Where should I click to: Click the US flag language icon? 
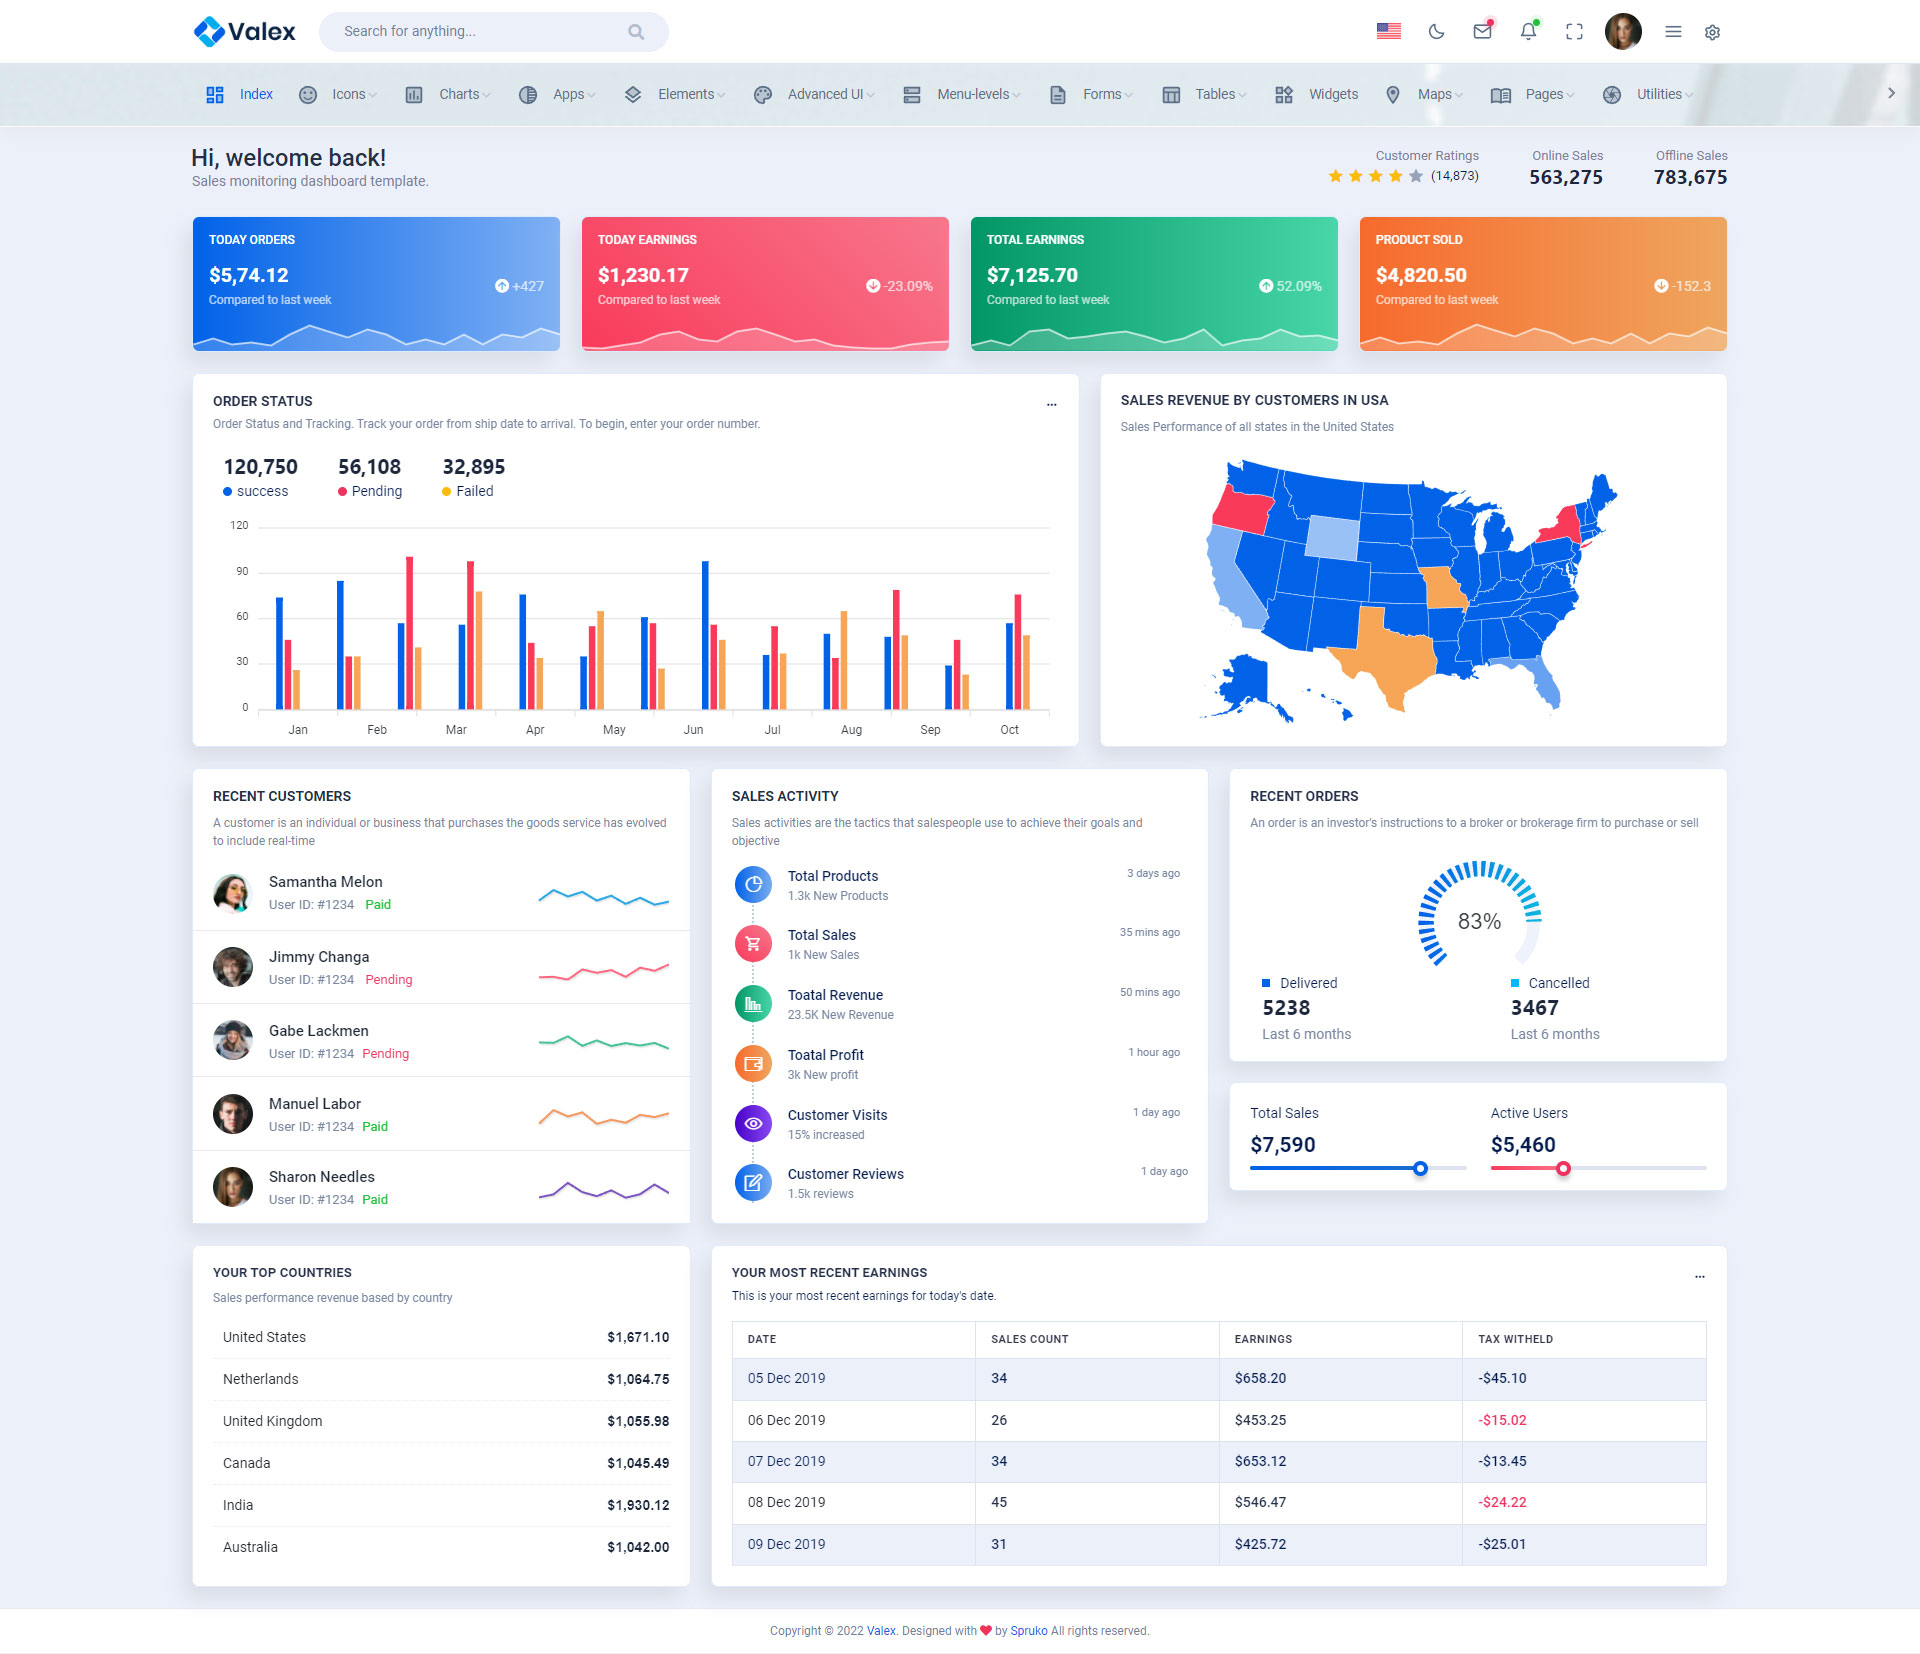click(x=1388, y=32)
